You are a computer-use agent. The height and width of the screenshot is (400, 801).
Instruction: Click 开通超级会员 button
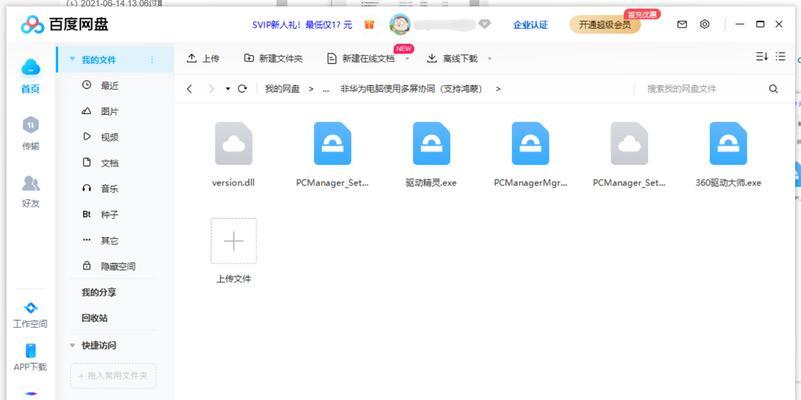pos(605,25)
